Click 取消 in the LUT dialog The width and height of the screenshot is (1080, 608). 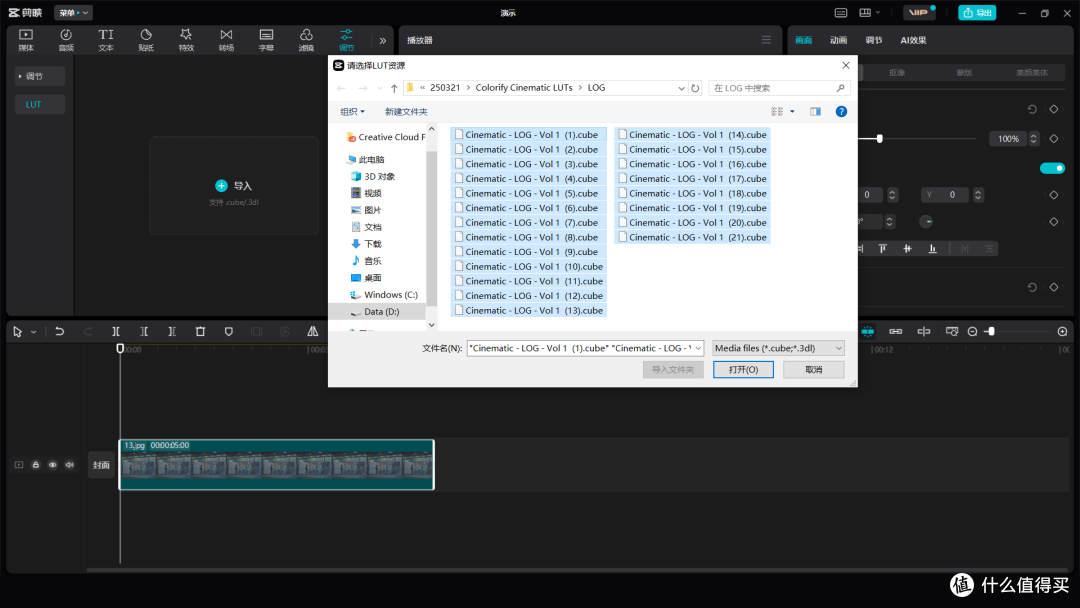[813, 370]
